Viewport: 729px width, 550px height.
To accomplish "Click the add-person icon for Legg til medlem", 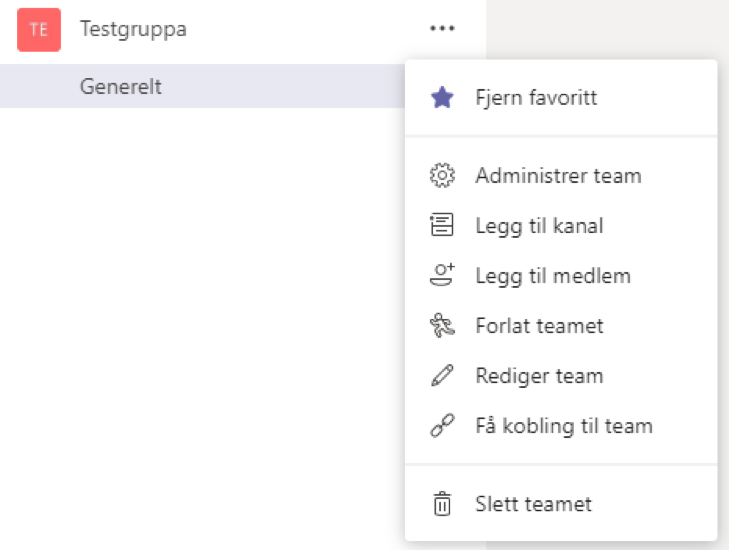I will pos(441,276).
